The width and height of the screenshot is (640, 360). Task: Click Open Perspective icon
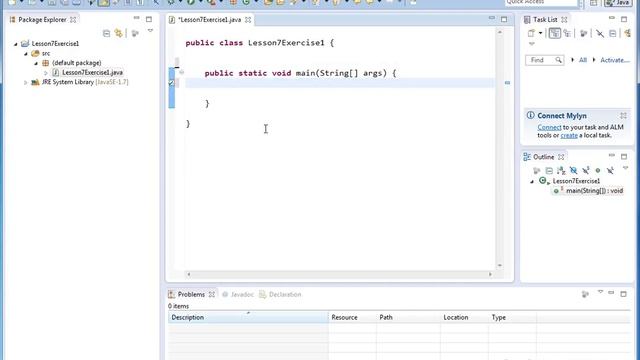(593, 3)
